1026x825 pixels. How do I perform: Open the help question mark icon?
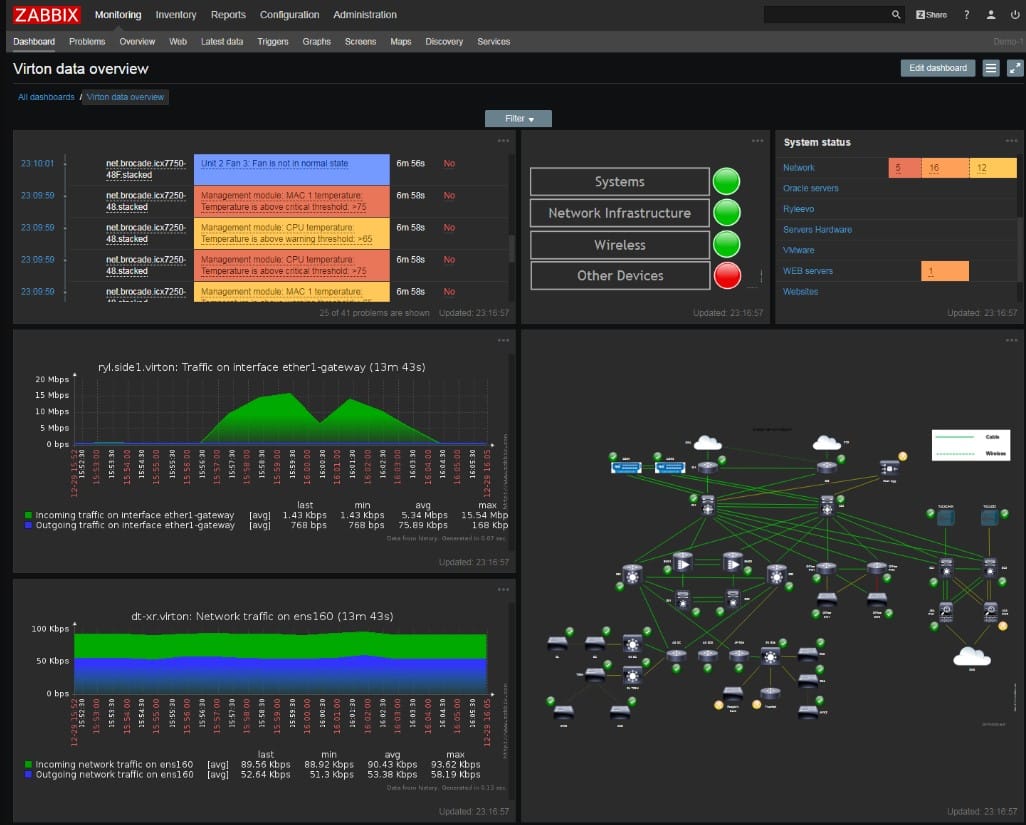point(966,14)
